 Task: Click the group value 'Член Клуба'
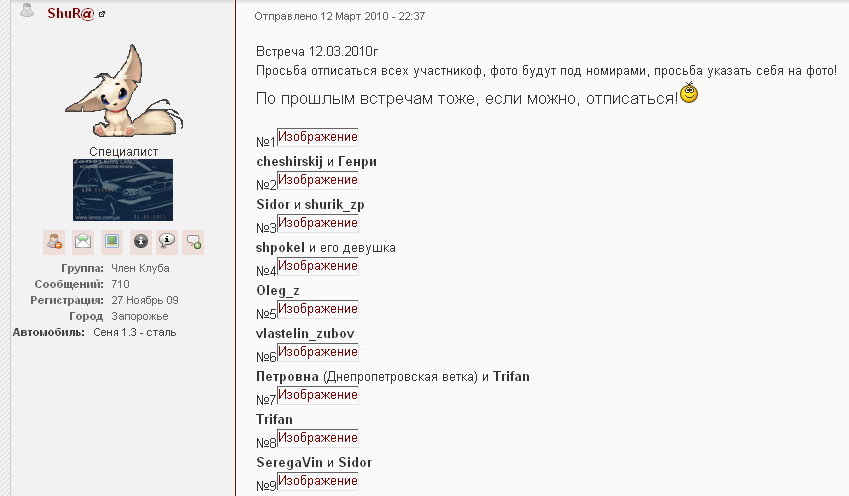point(140,268)
